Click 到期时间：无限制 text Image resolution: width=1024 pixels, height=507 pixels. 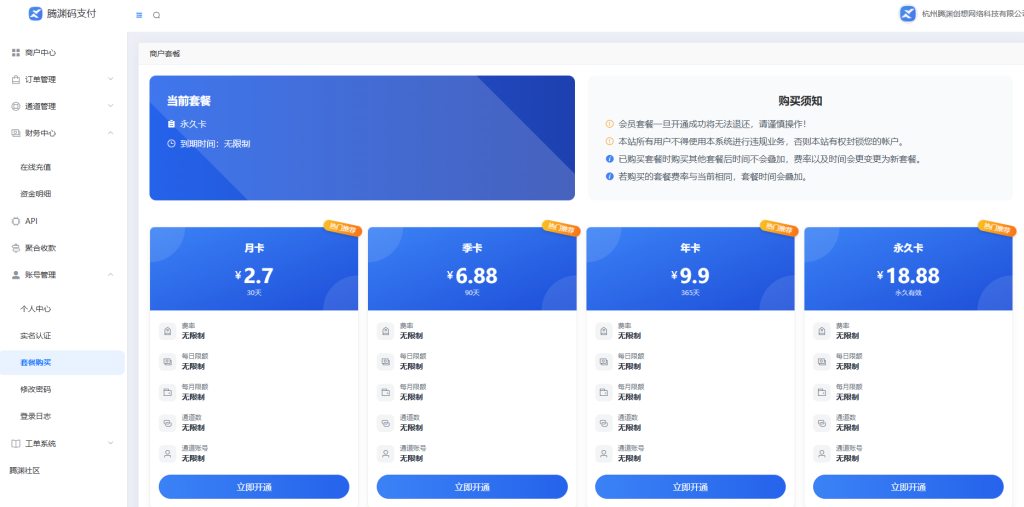215,144
